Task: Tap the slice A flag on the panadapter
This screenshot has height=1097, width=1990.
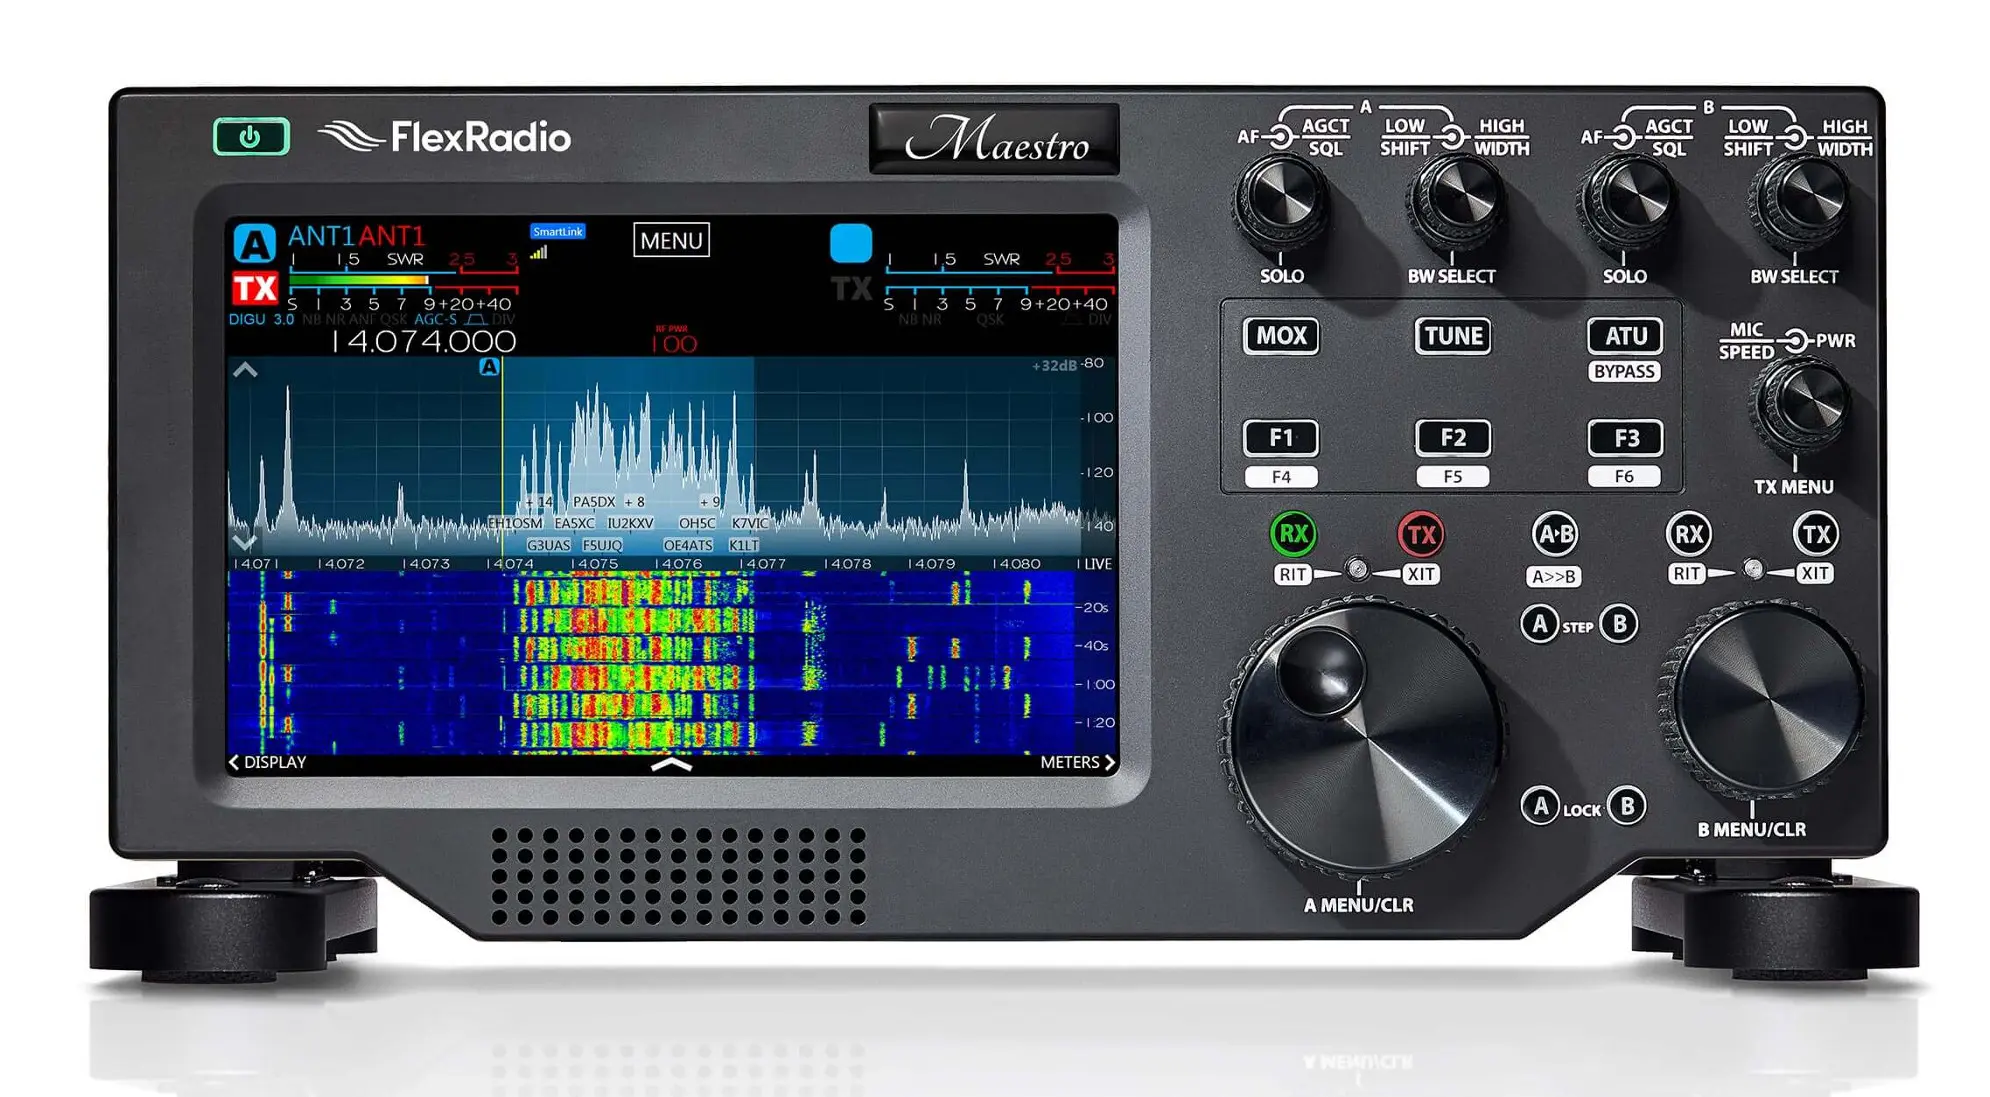Action: pyautogui.click(x=489, y=367)
